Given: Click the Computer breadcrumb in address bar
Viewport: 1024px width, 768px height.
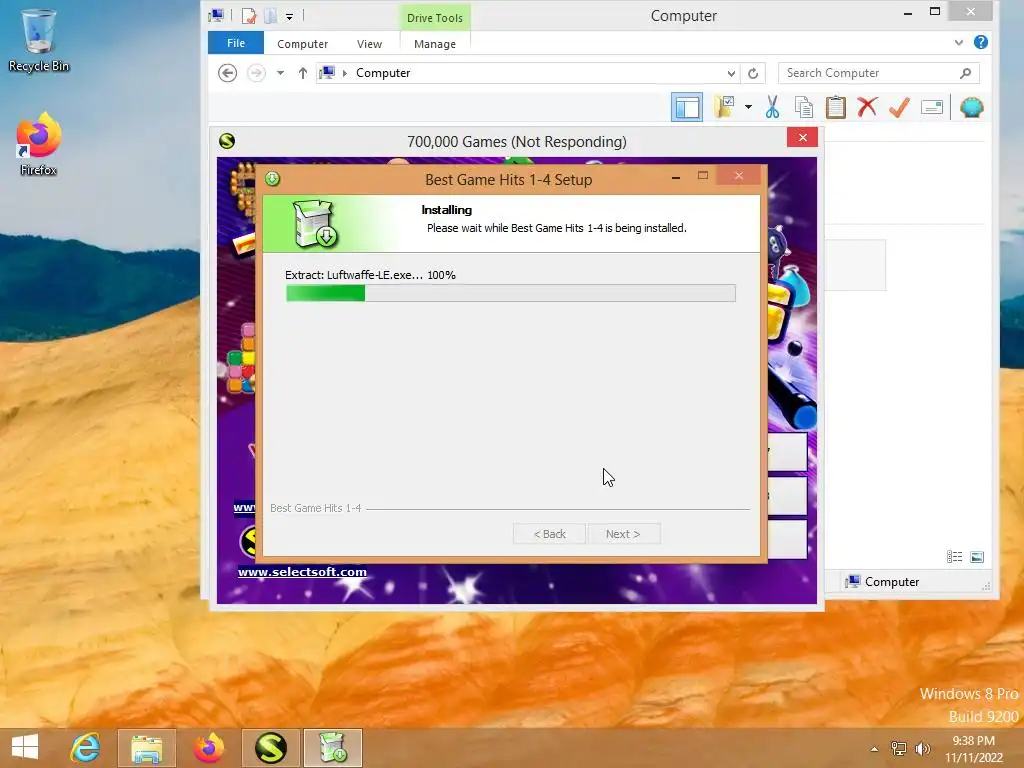Looking at the screenshot, I should click(383, 73).
